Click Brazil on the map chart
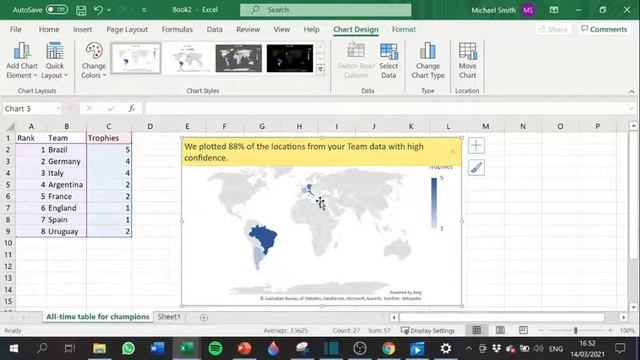The width and height of the screenshot is (640, 360). point(264,238)
